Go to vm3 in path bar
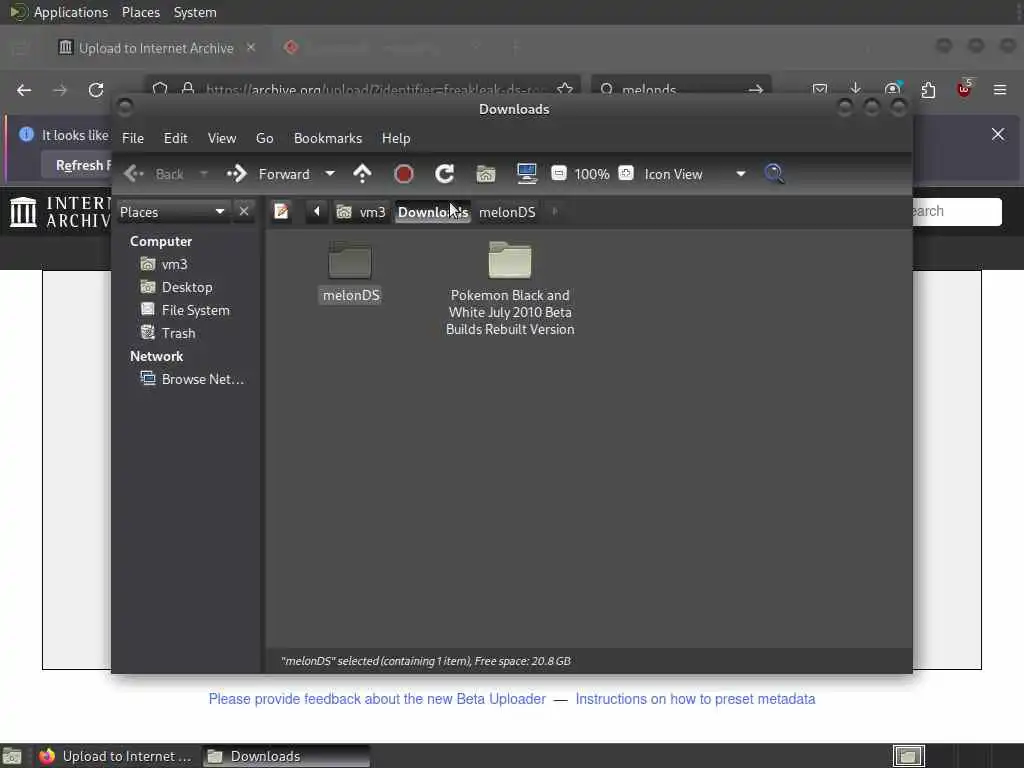This screenshot has height=768, width=1024. pos(361,212)
